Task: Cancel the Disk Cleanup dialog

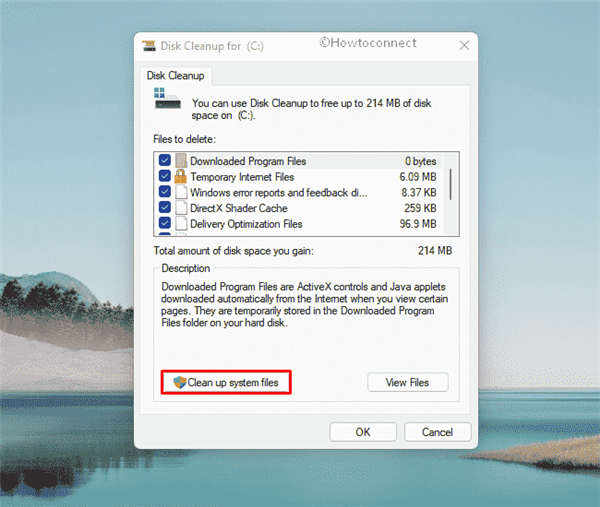Action: click(437, 432)
